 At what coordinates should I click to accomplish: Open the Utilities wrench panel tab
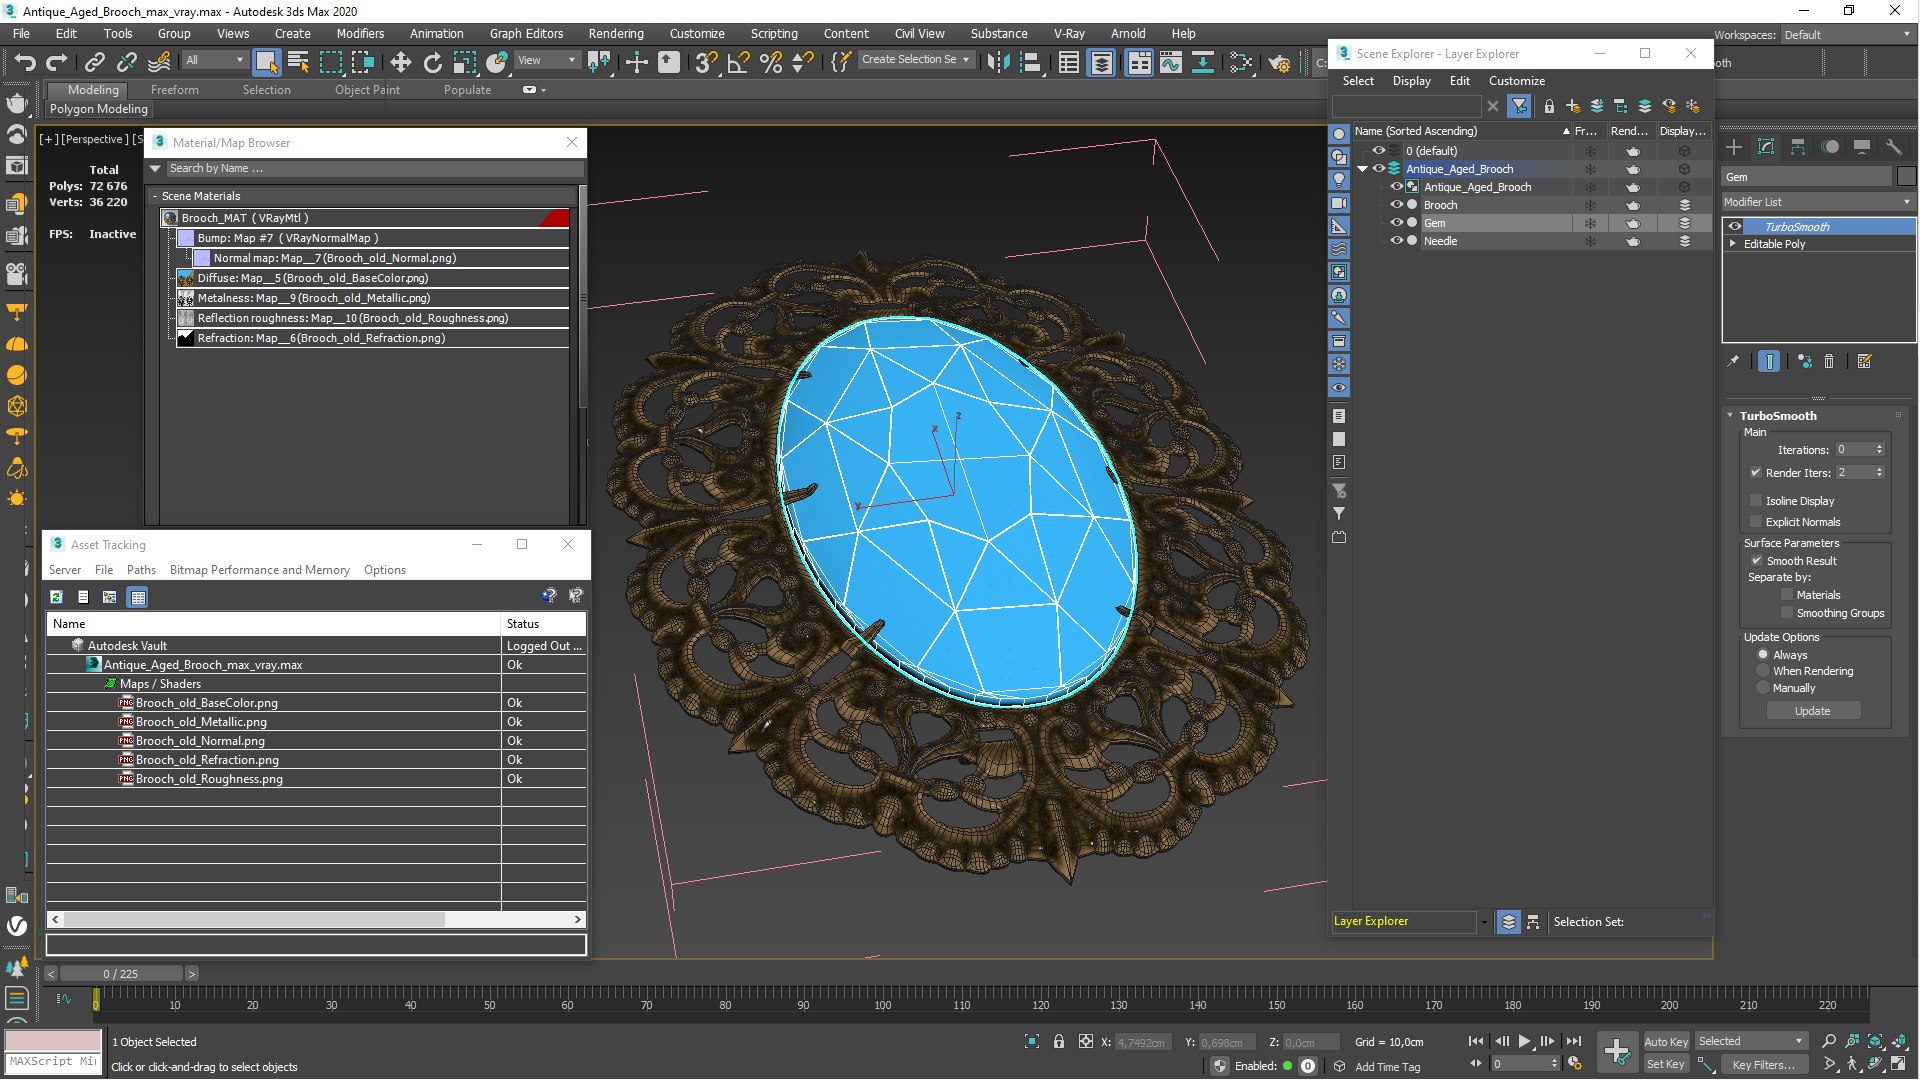pos(1893,147)
